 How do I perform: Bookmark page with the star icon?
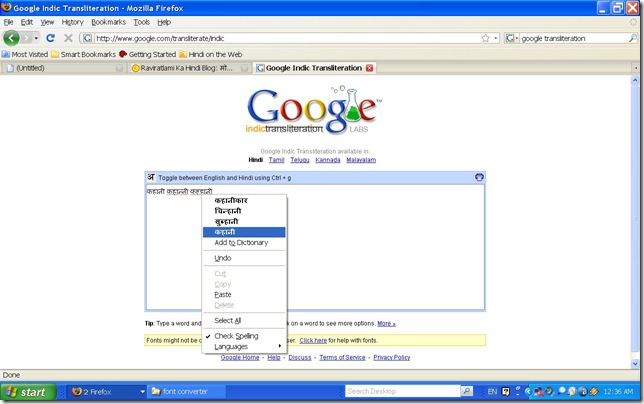tap(485, 38)
